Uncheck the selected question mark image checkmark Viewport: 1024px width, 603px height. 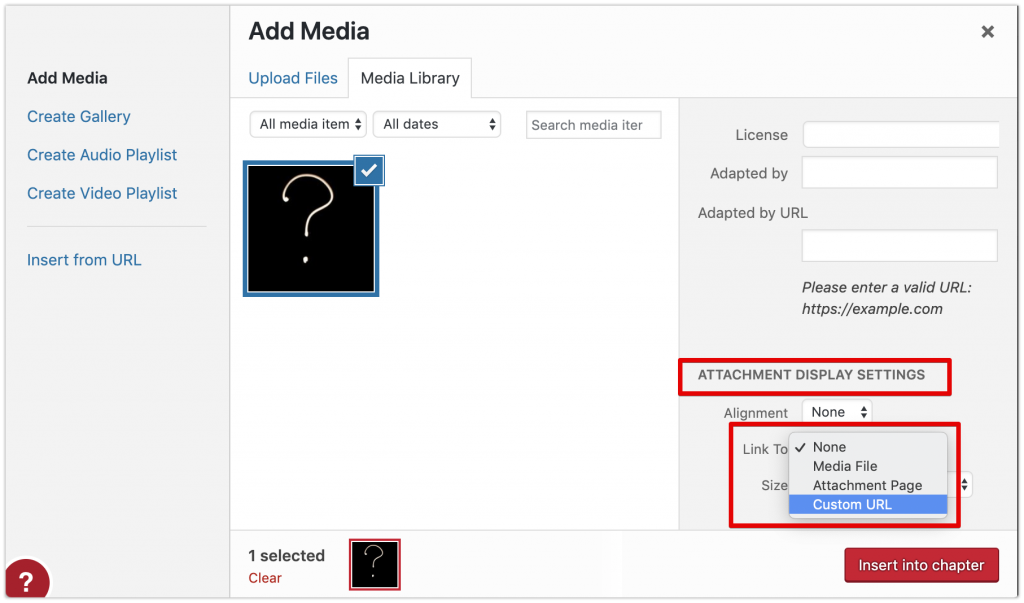369,171
